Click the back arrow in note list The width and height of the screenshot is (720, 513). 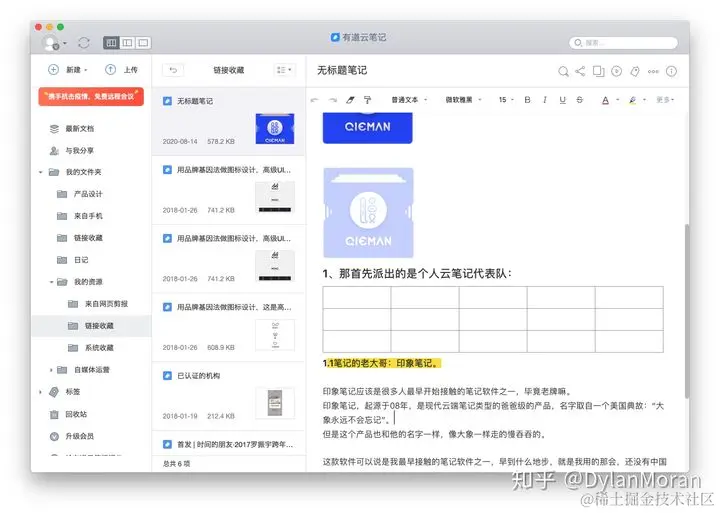point(173,70)
